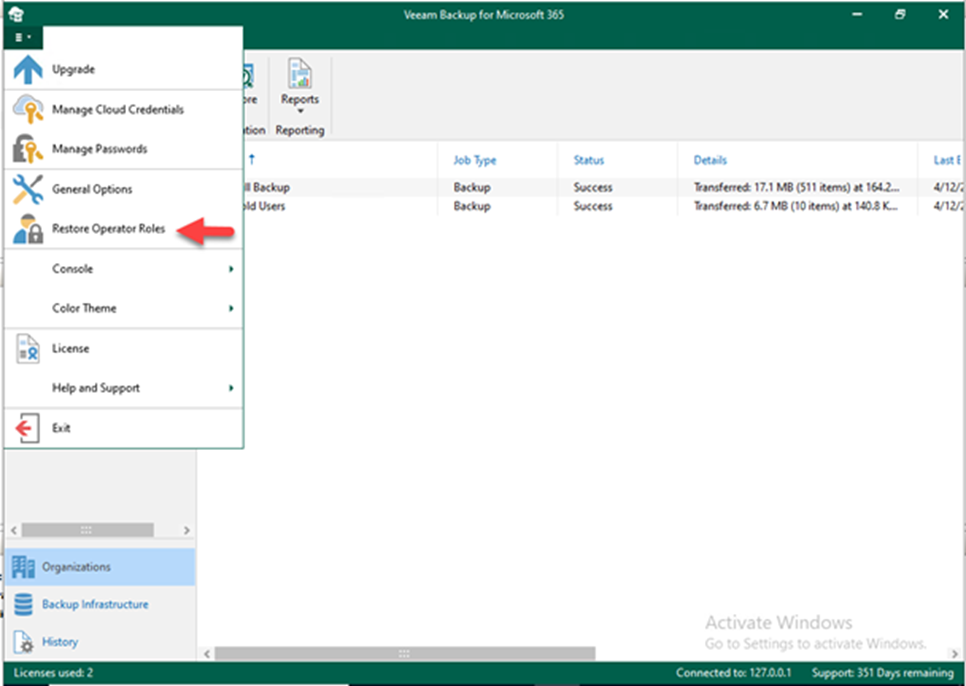Screen dimensions: 966x686
Task: Click the Reports ribbon icon
Action: point(300,75)
